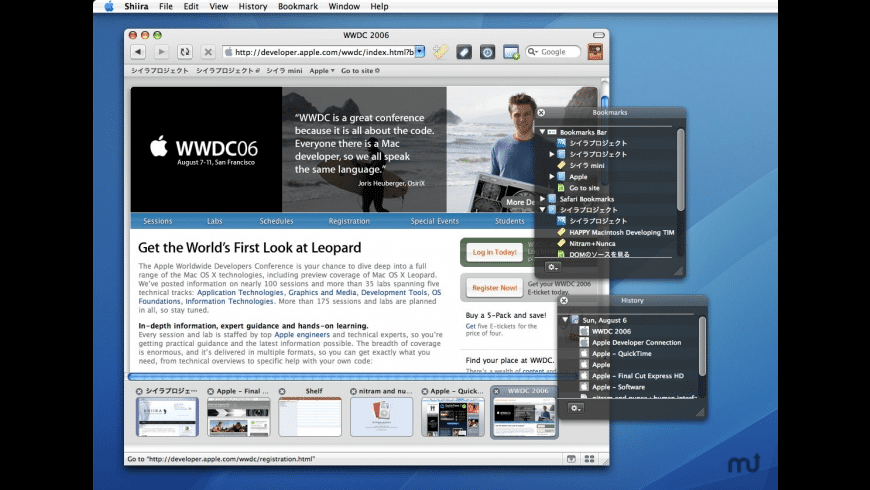Open the Shiira application menu
This screenshot has width=870, height=490.
coord(136,6)
